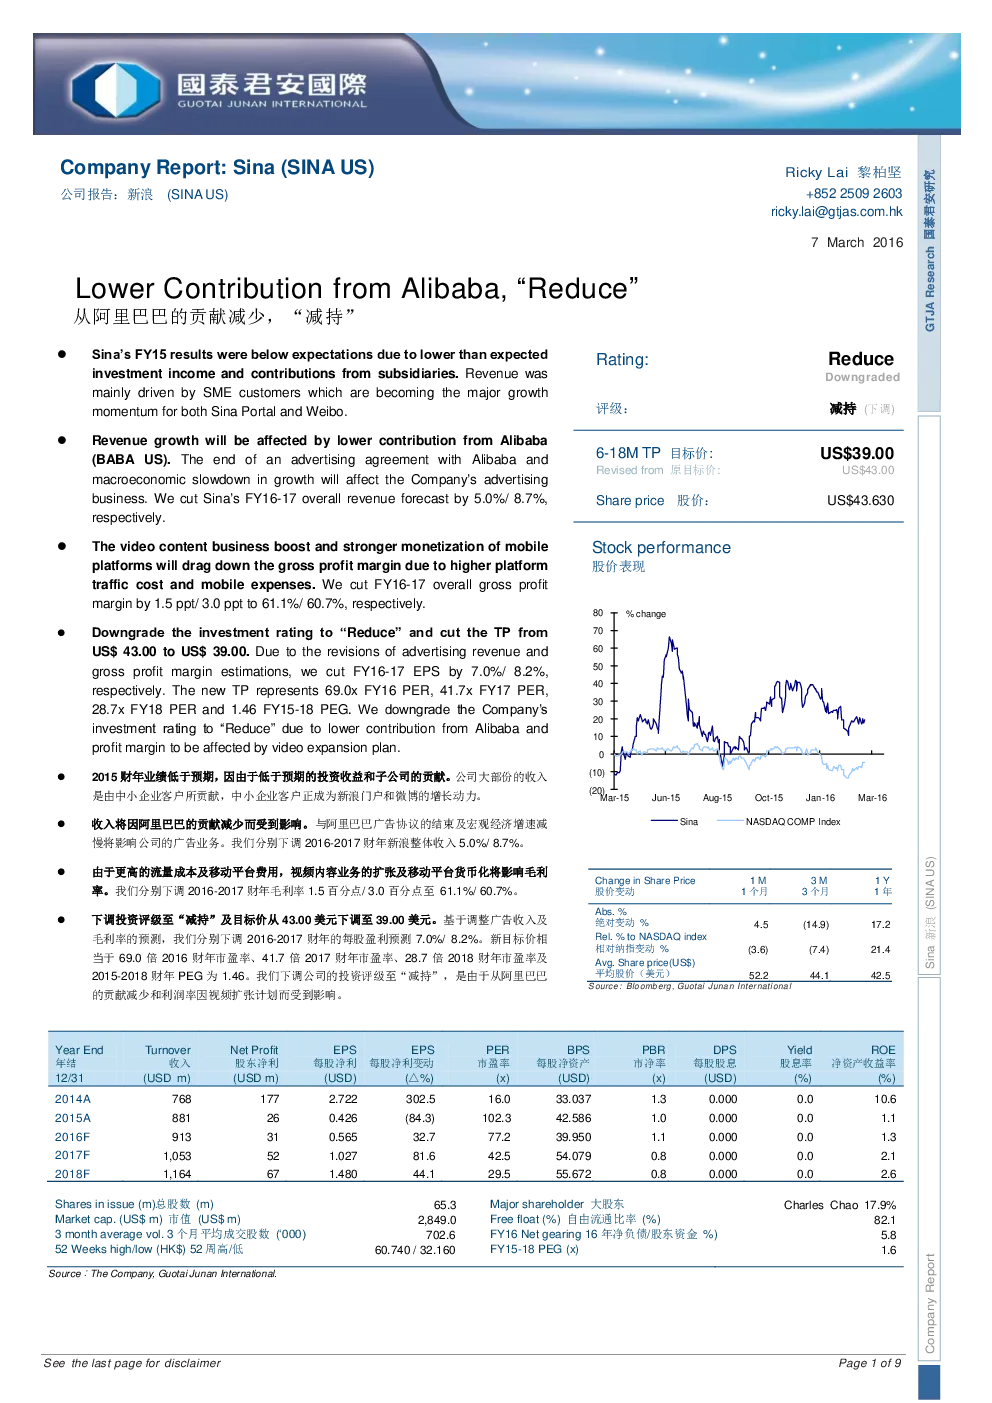Click the date 7 March 2016

click(857, 242)
